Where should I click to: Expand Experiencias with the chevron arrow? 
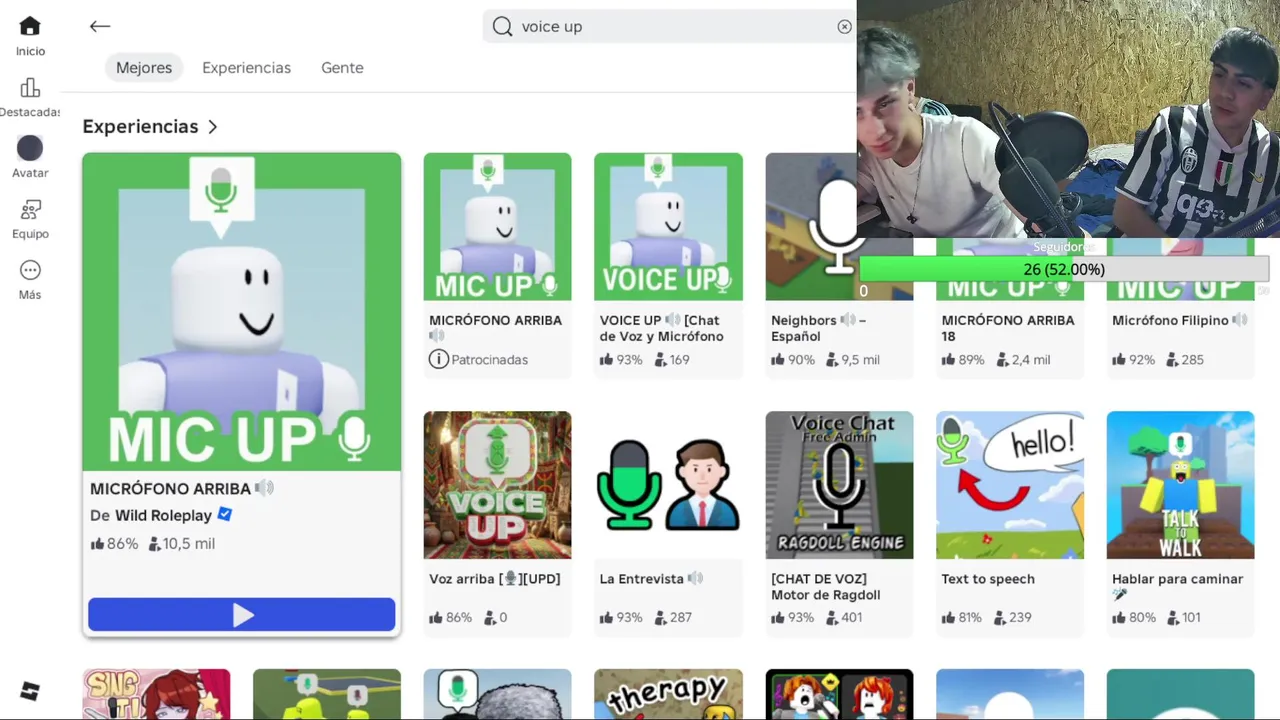pyautogui.click(x=212, y=127)
